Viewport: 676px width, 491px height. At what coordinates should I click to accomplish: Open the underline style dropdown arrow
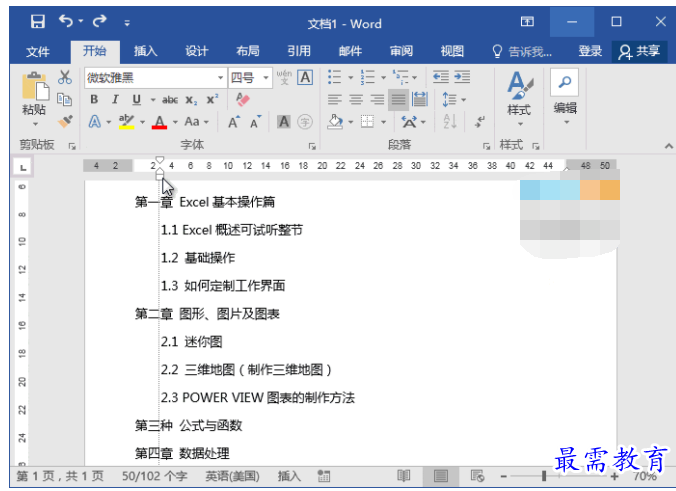click(x=153, y=100)
